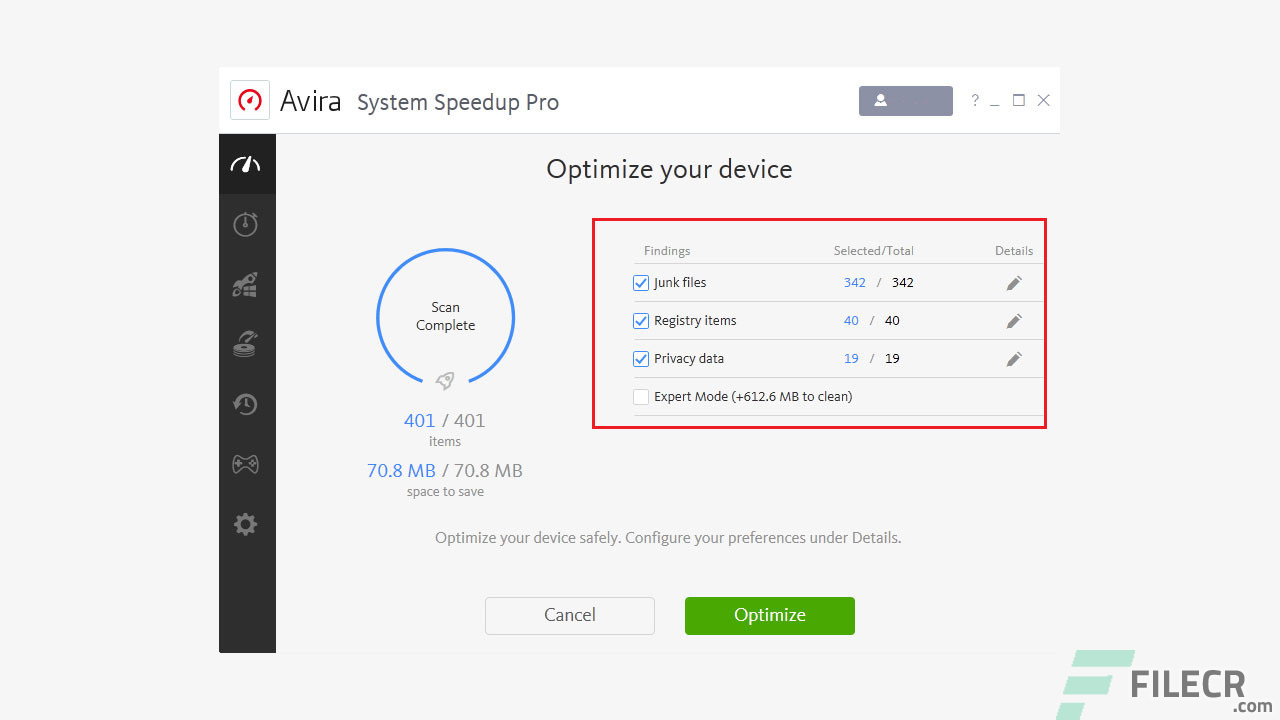1280x720 pixels.
Task: Click the "Selected/Total" column header
Action: coord(874,251)
